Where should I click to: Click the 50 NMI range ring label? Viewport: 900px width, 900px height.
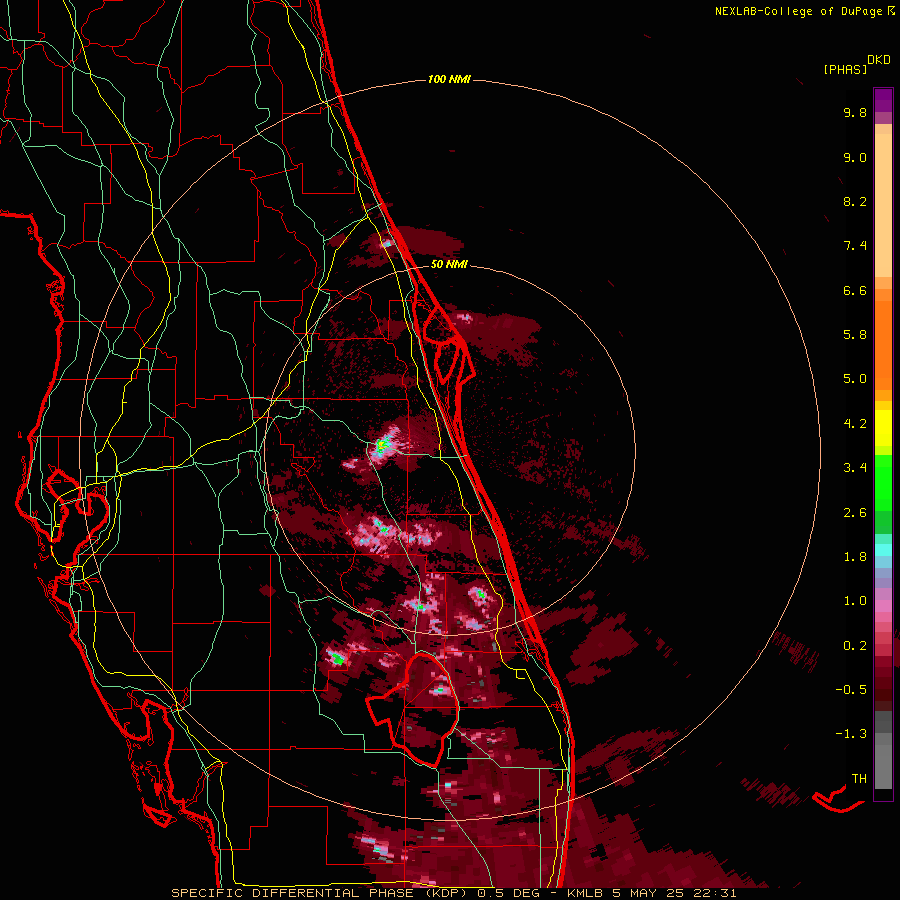449,264
